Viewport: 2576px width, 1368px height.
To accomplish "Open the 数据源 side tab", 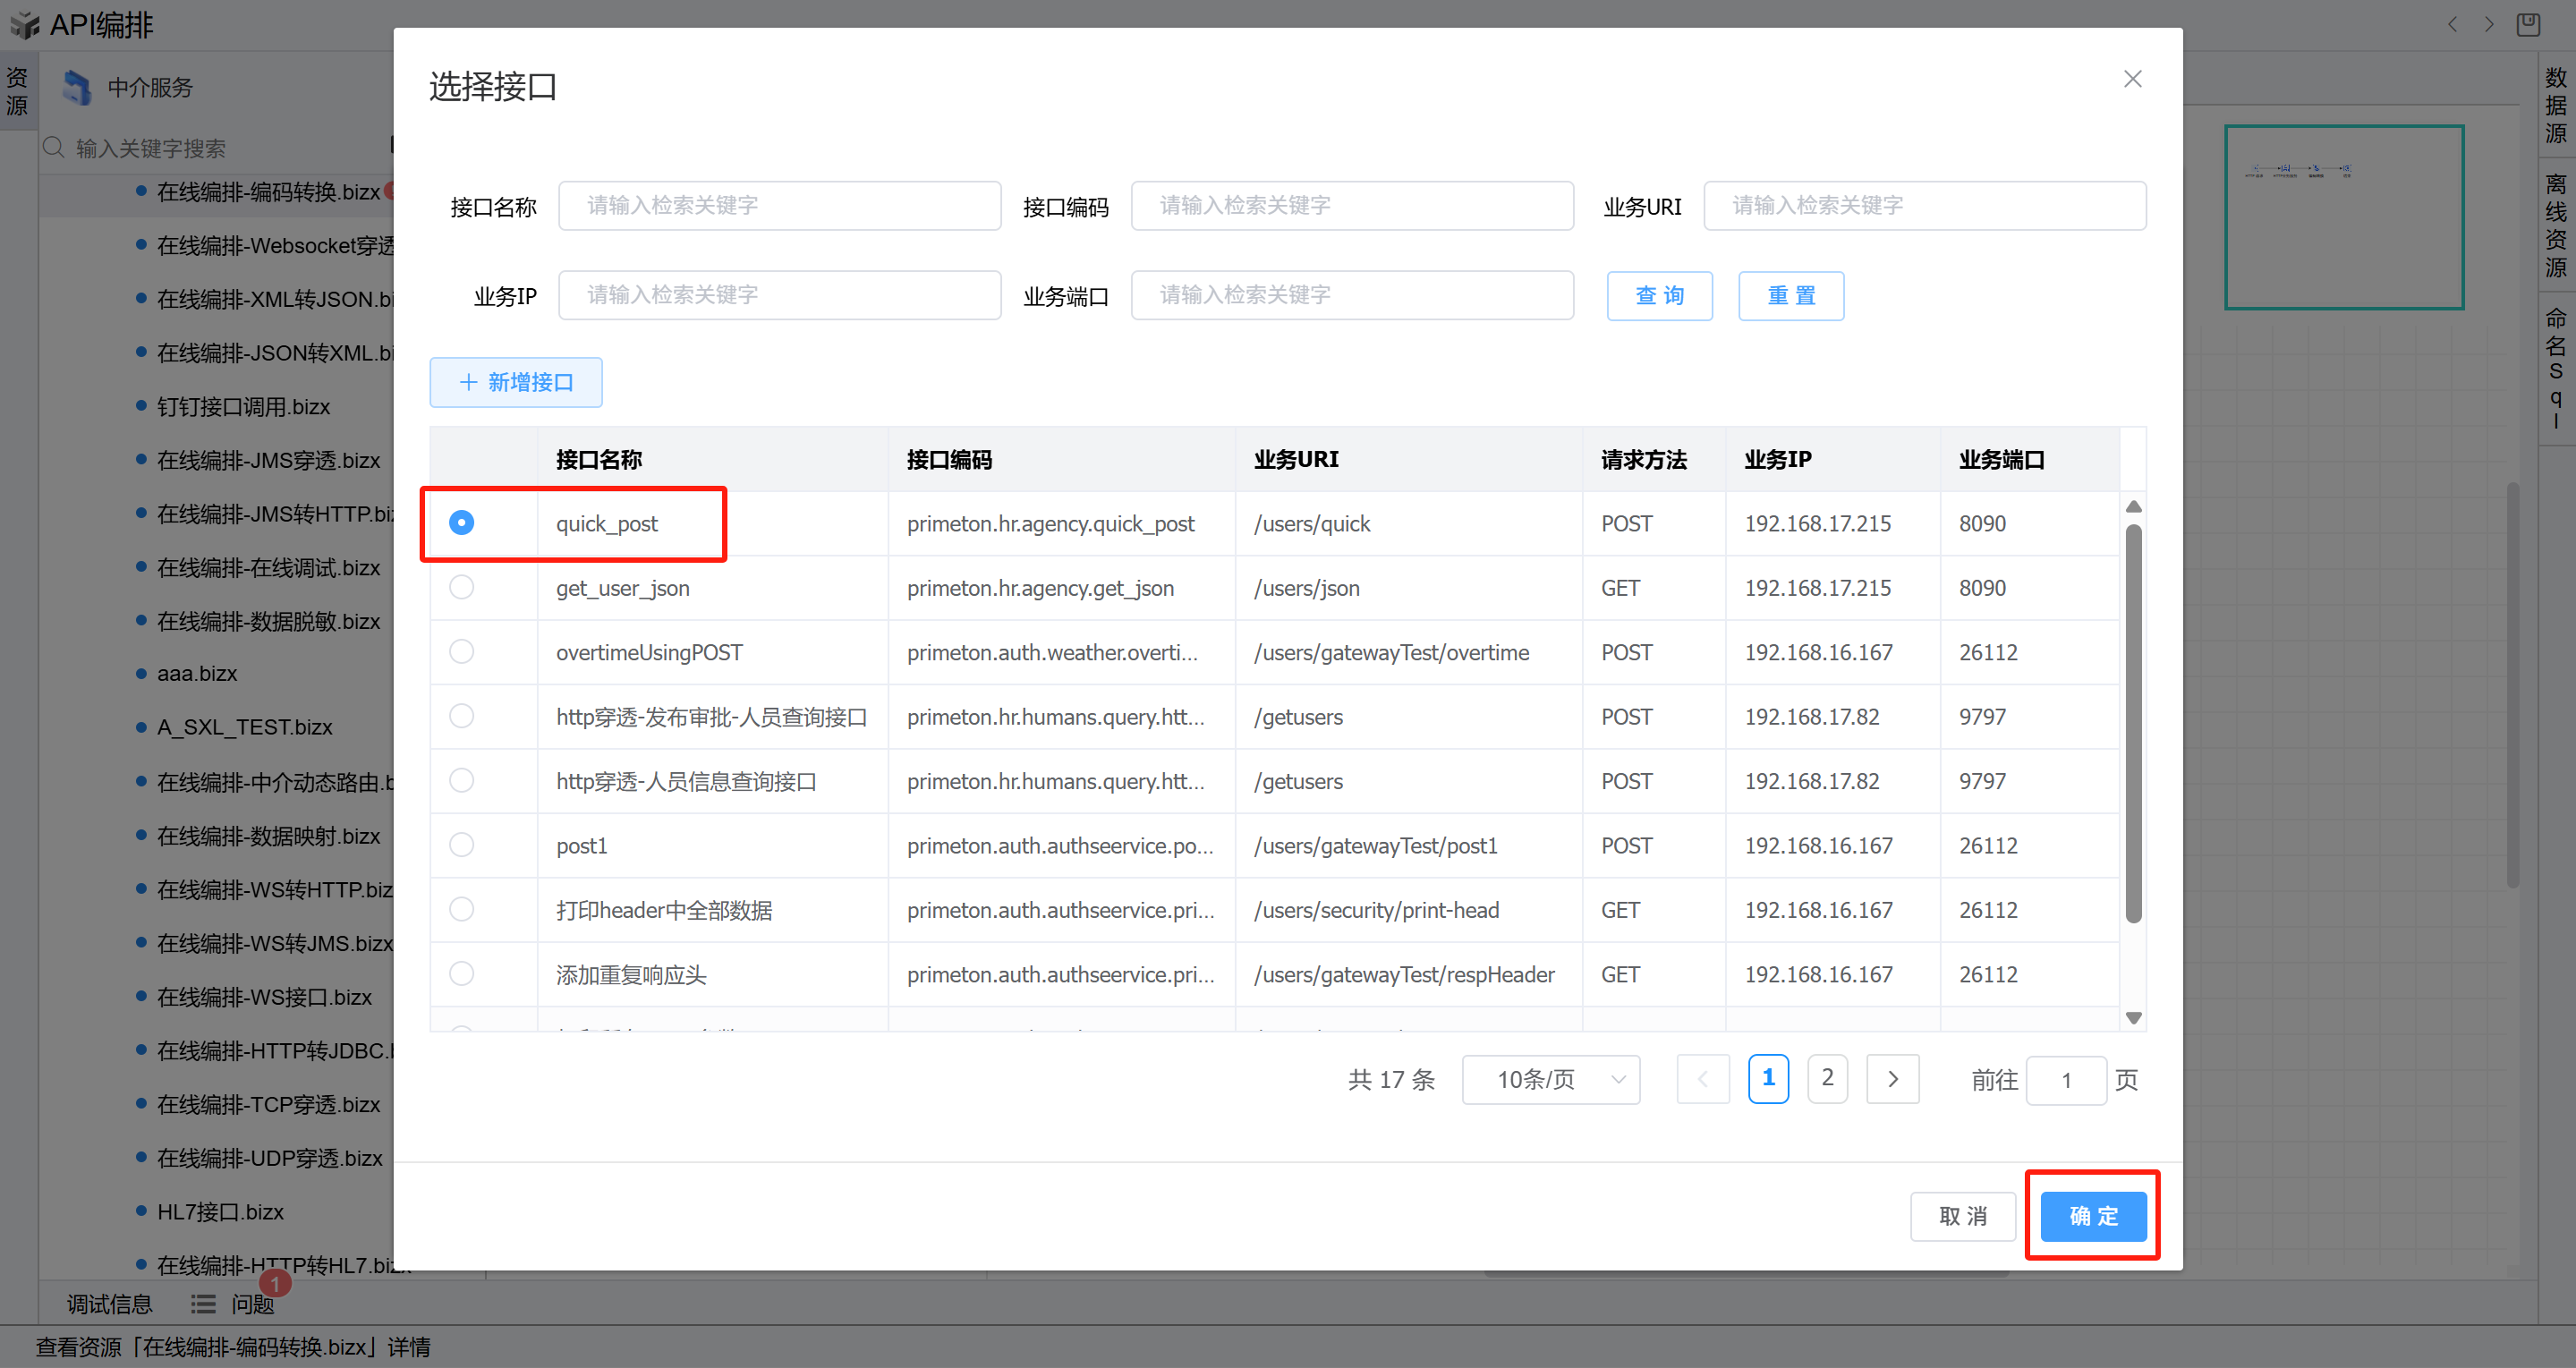I will click(2556, 105).
